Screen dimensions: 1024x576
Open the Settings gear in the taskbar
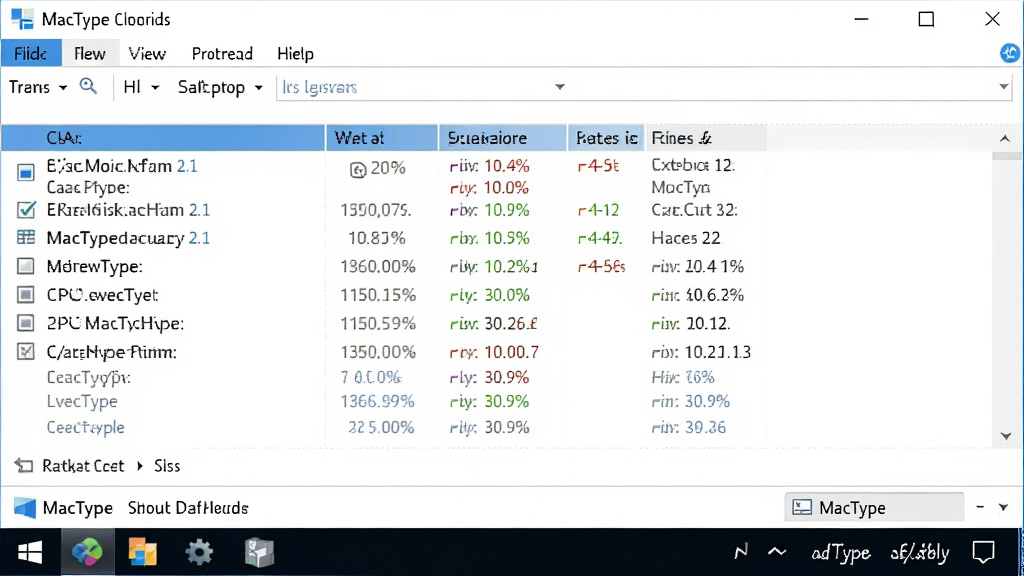click(x=199, y=552)
